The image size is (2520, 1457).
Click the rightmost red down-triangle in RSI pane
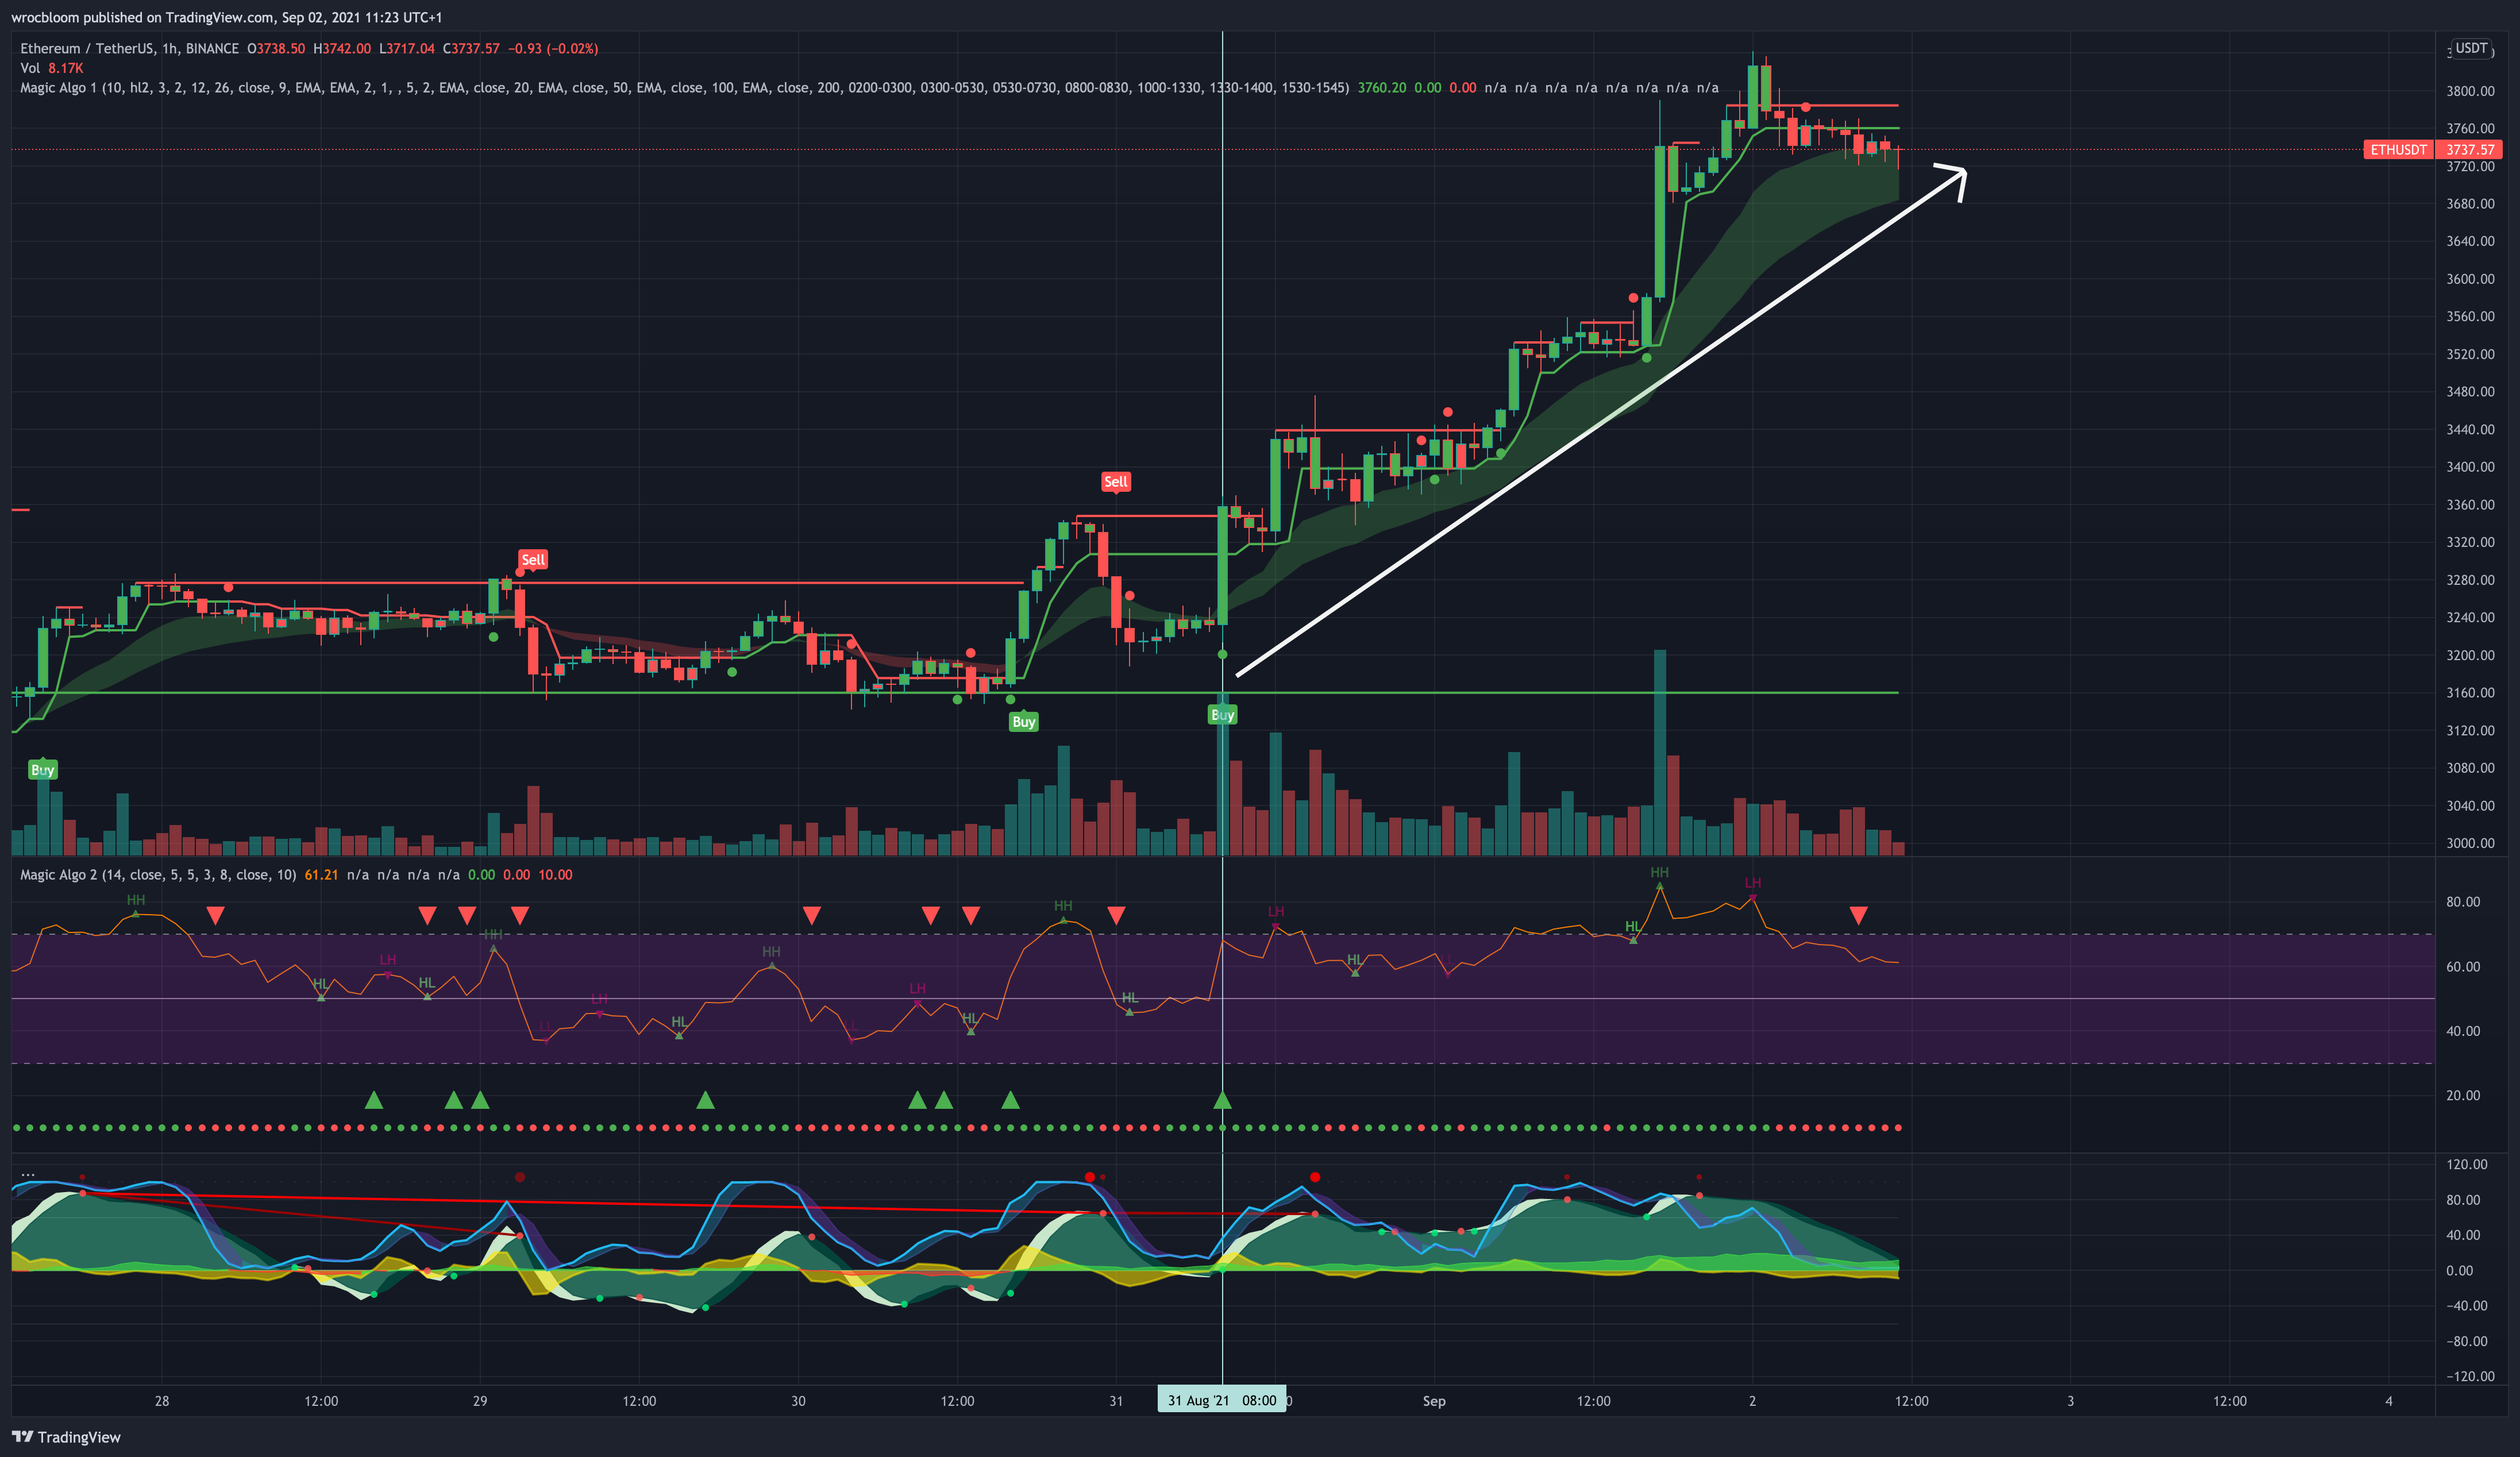1858,915
